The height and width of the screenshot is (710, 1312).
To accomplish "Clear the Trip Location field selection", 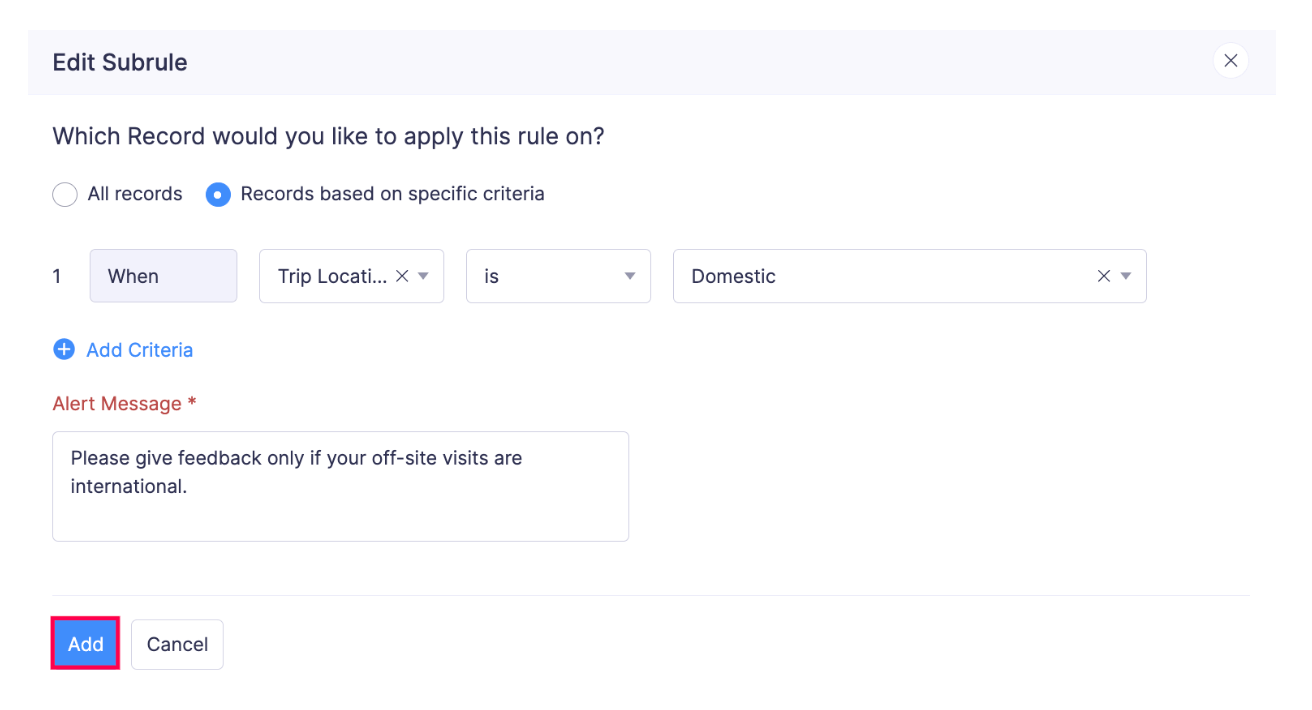I will [x=402, y=276].
